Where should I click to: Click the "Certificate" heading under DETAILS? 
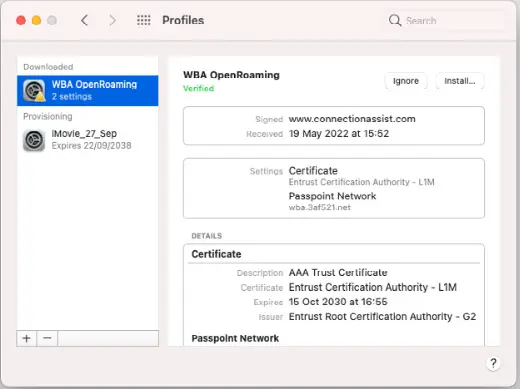point(216,254)
